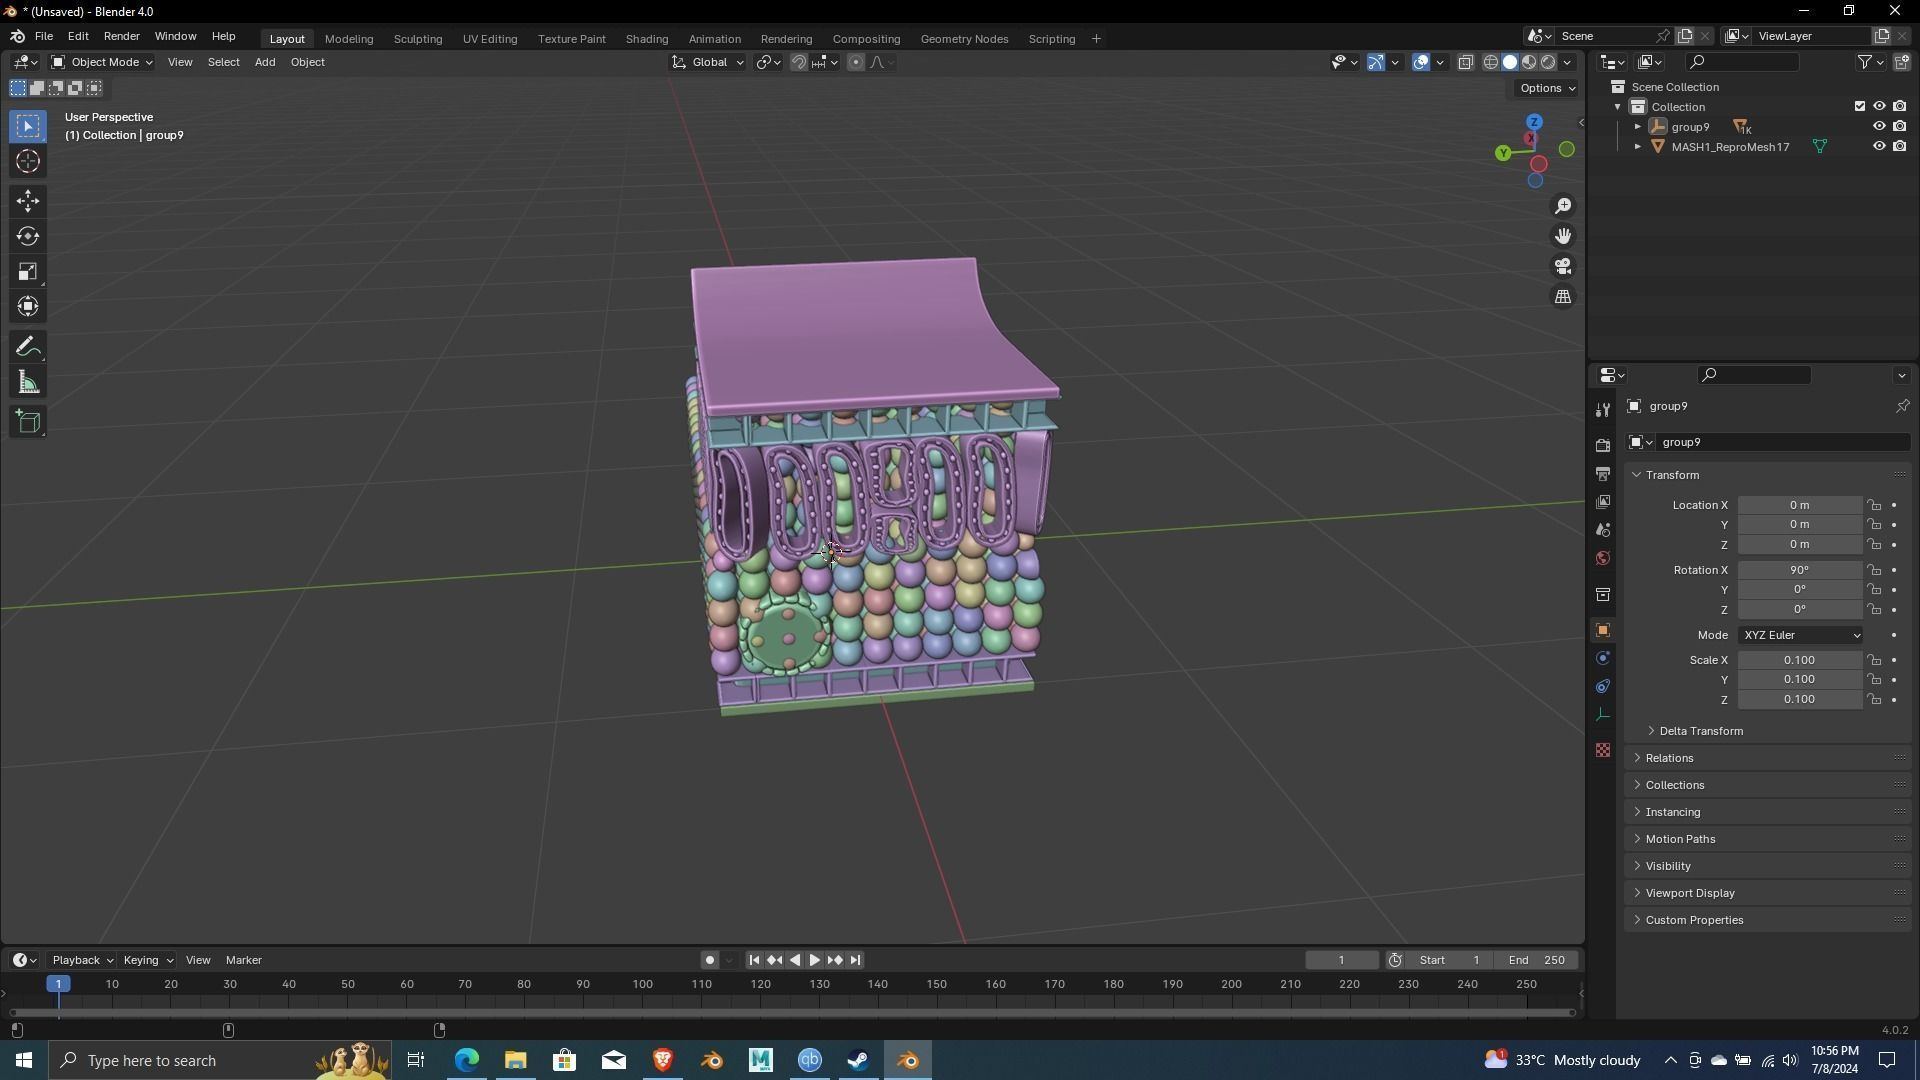This screenshot has height=1080, width=1920.
Task: Expand group9 in the outliner tree
Action: (x=1637, y=127)
